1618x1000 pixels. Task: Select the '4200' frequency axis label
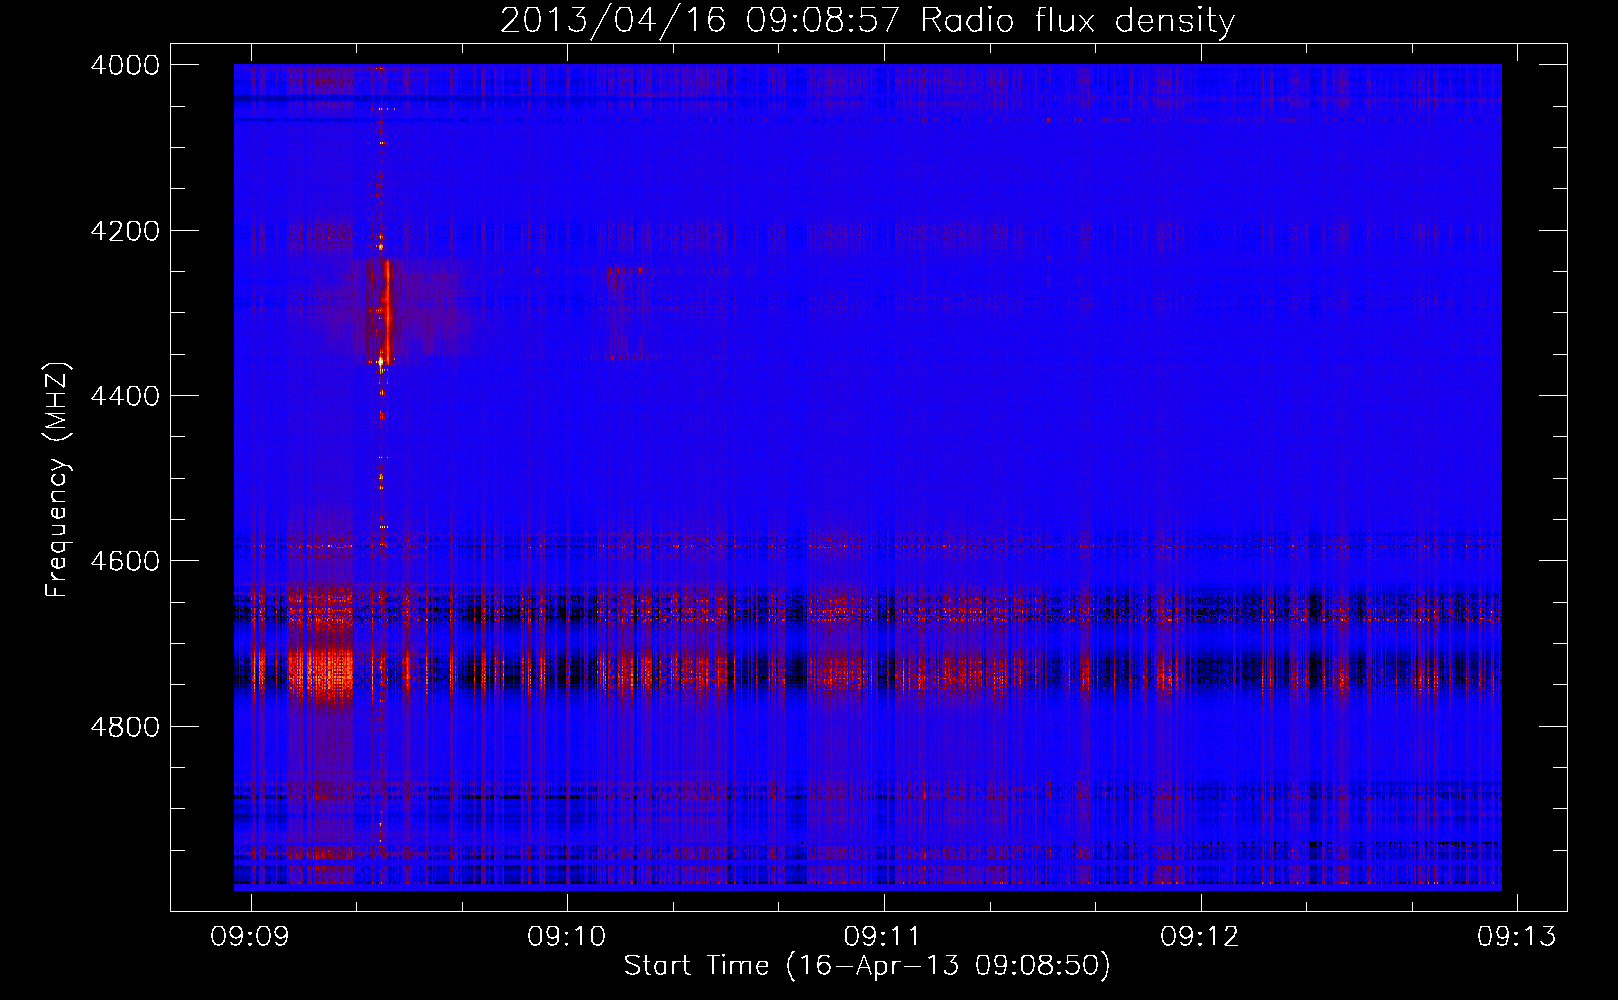point(125,231)
